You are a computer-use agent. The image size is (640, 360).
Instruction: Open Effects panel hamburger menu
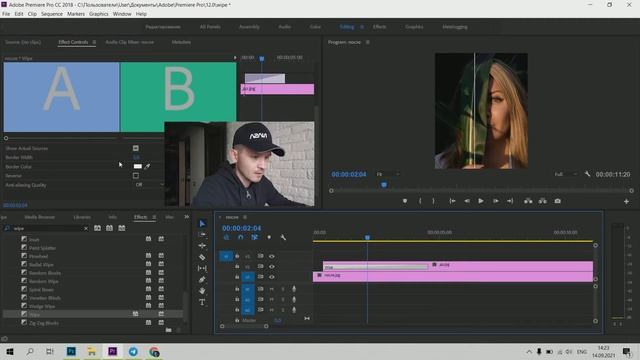[154, 217]
